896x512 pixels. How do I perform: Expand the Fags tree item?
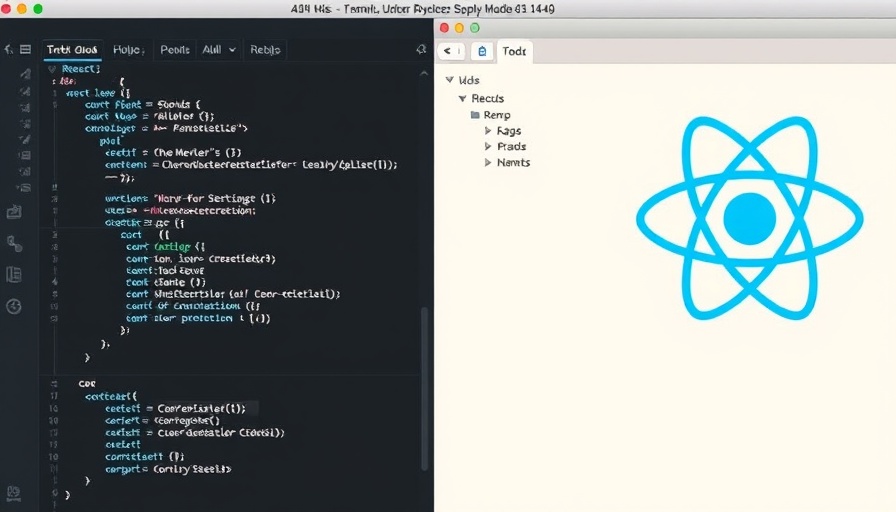487,131
